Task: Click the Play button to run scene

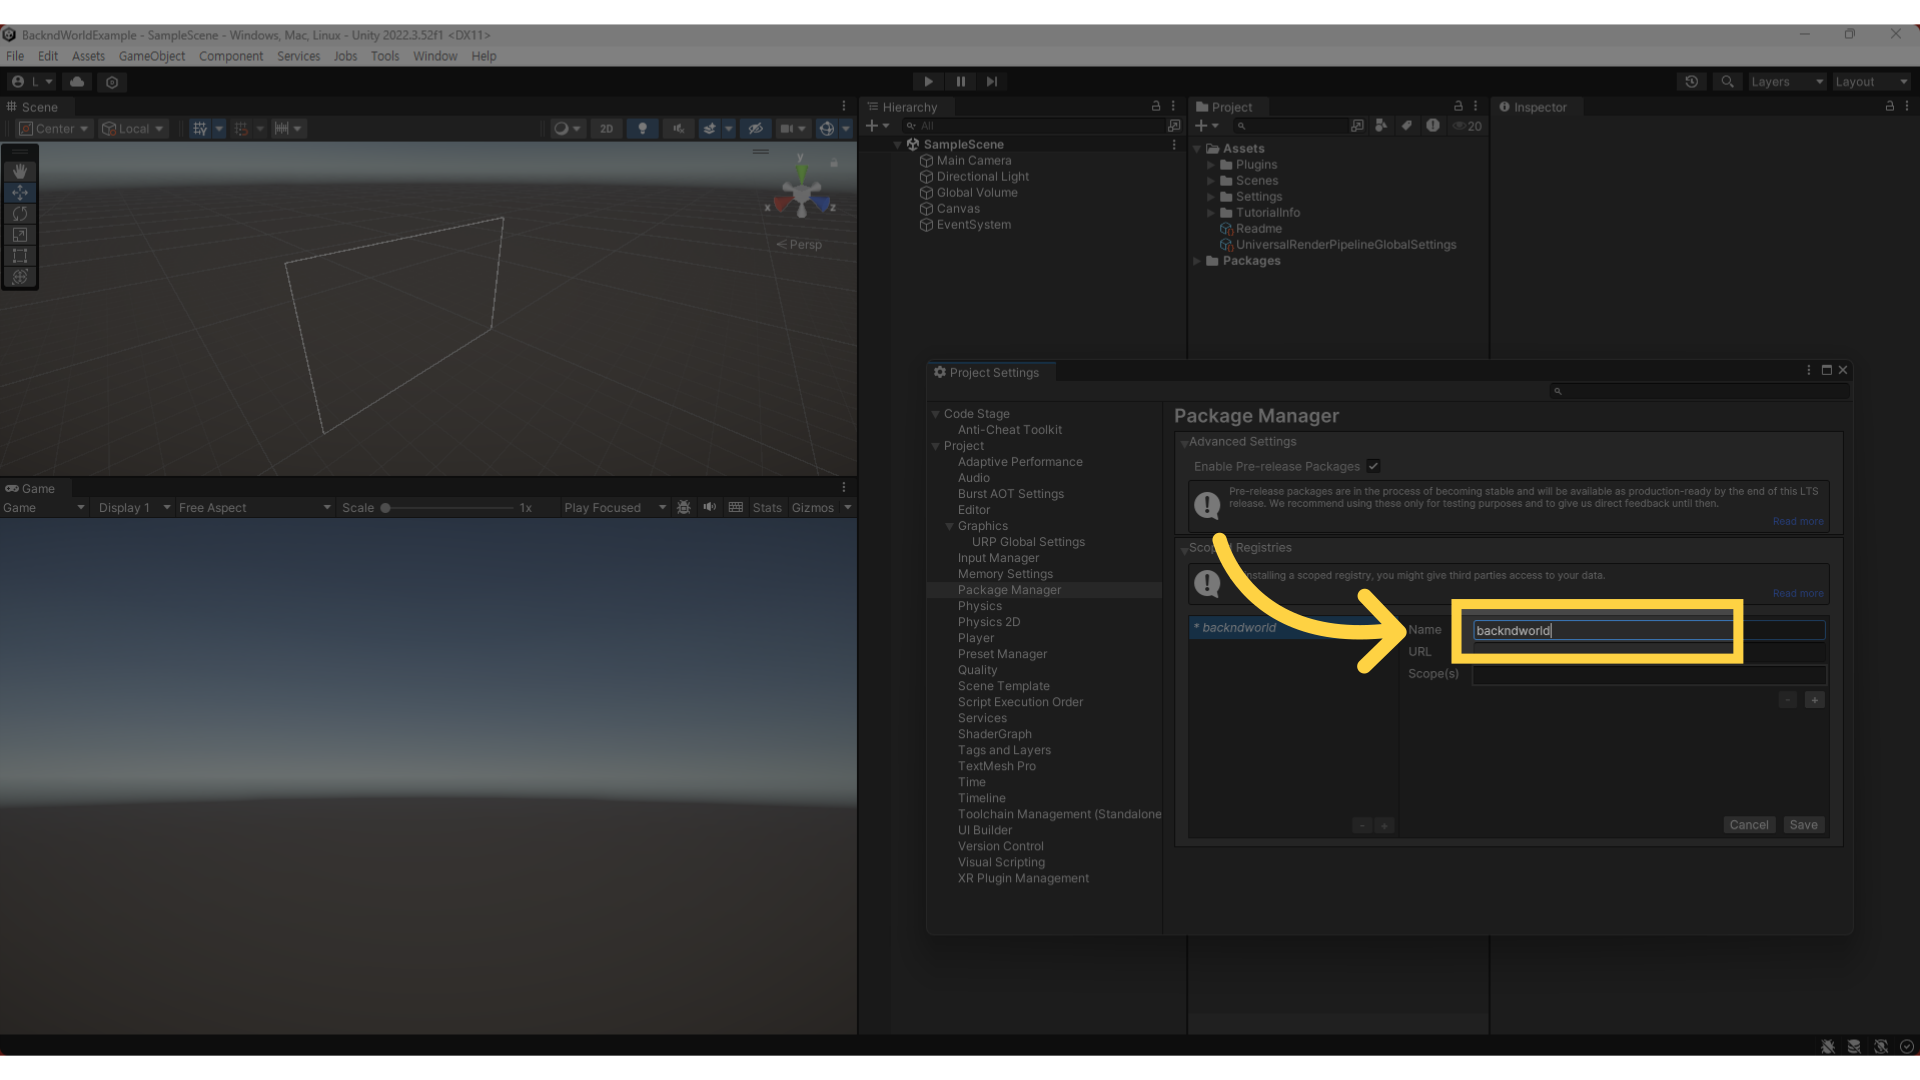Action: 928,80
